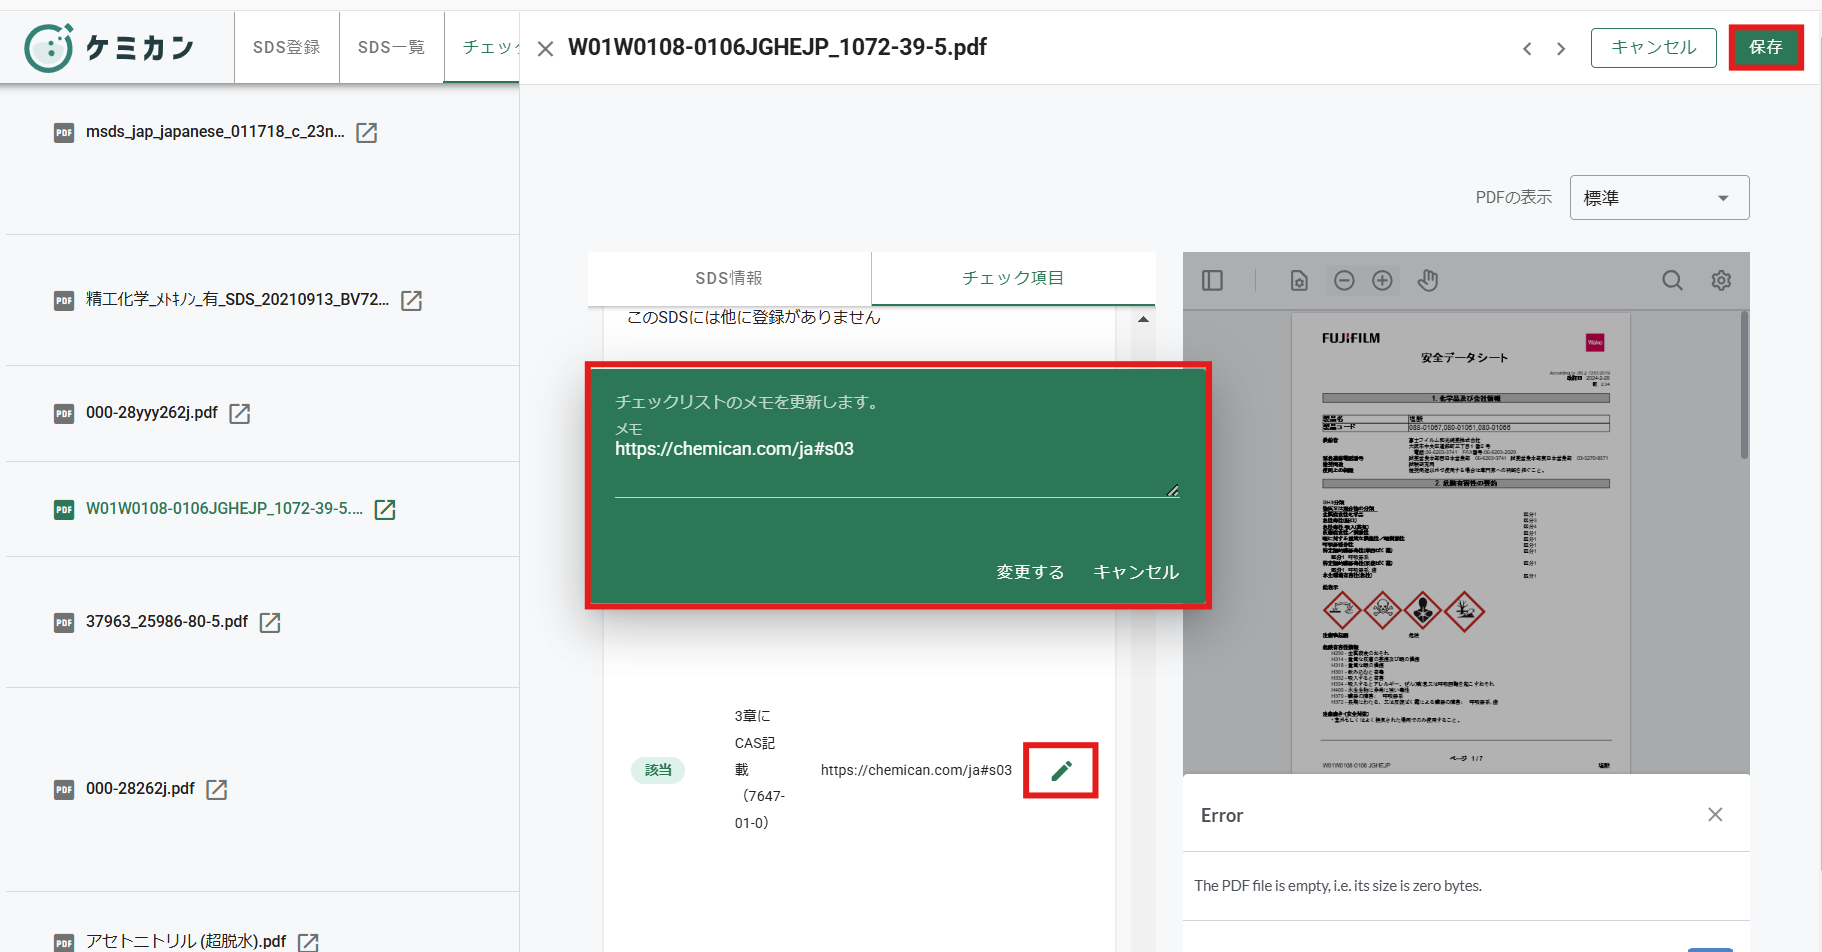This screenshot has height=952, width=1822.
Task: Open 精工化学 SDS file in new window
Action: coord(411,301)
